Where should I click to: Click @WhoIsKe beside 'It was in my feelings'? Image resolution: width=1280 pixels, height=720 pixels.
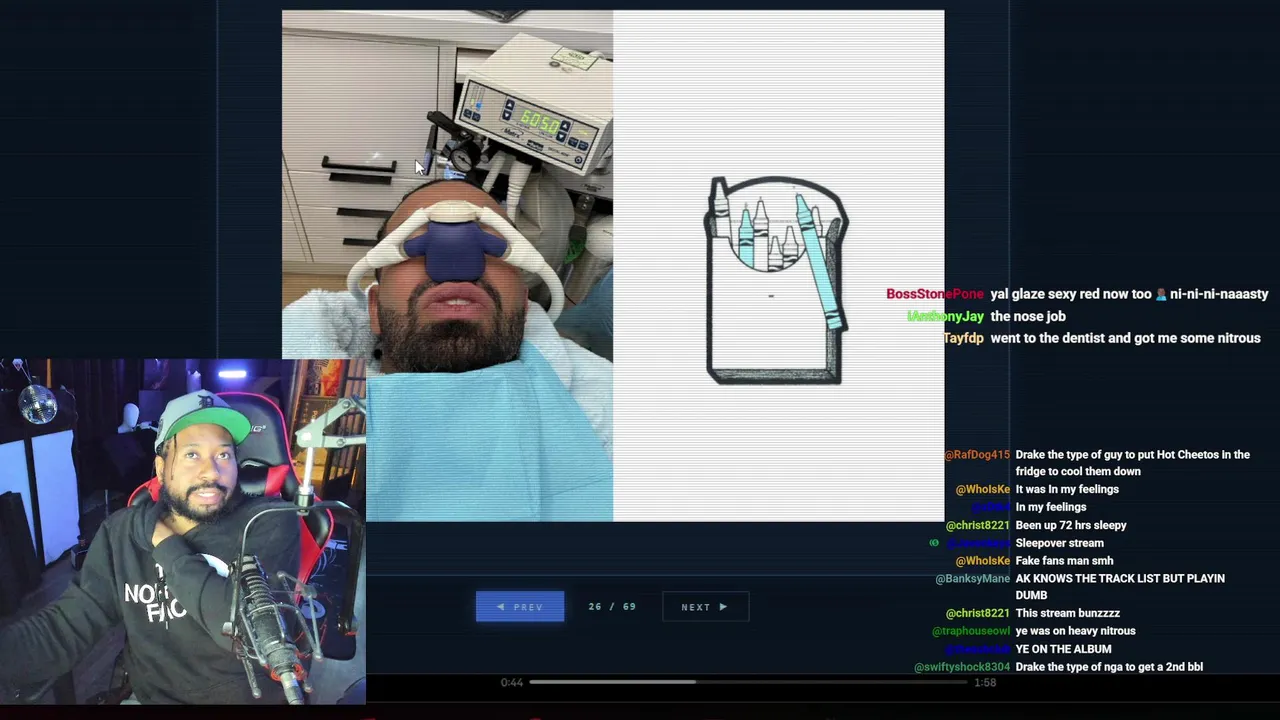[983, 489]
